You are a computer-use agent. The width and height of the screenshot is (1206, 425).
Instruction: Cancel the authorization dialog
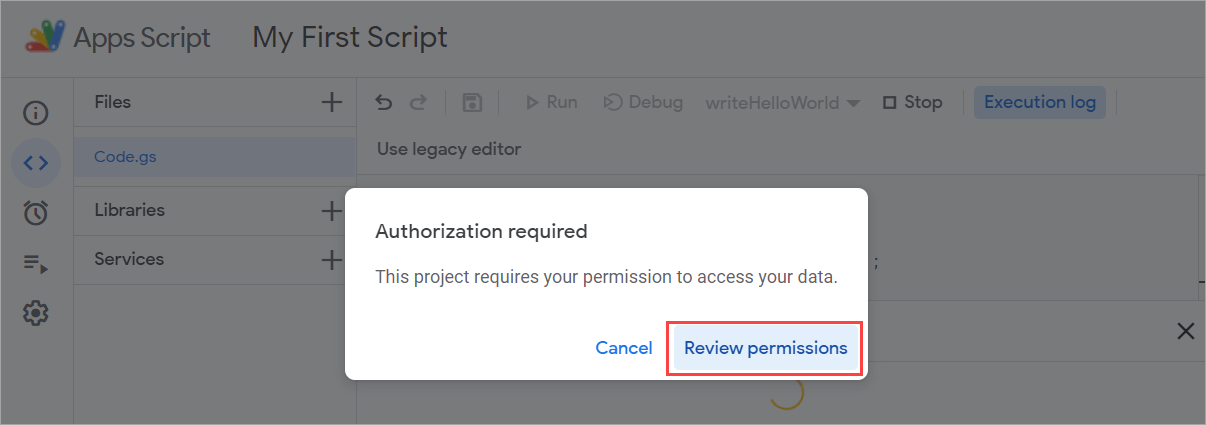tap(624, 348)
